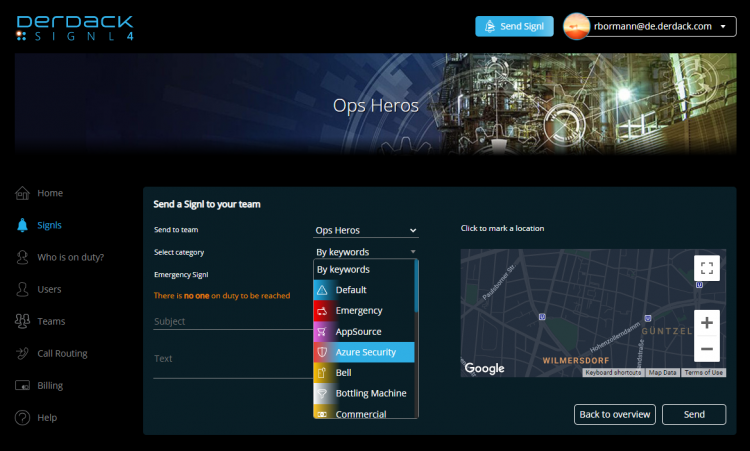750x451 pixels.
Task: Click the Home house icon
Action: (x=22, y=193)
